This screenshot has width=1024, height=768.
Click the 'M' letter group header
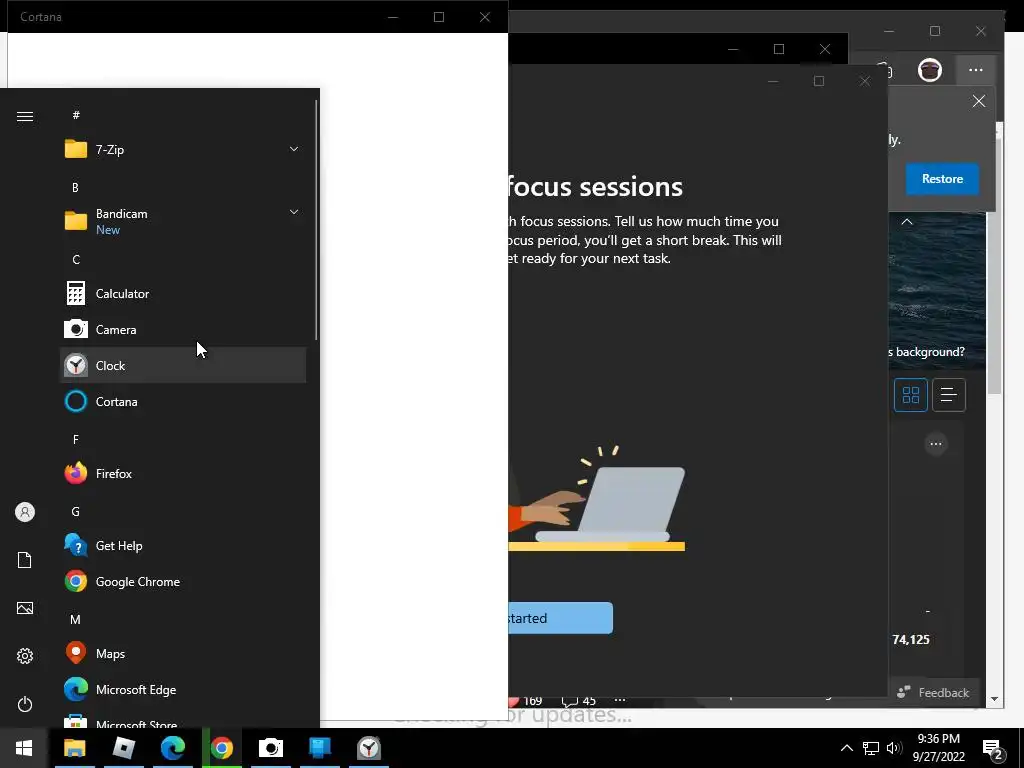[75, 620]
